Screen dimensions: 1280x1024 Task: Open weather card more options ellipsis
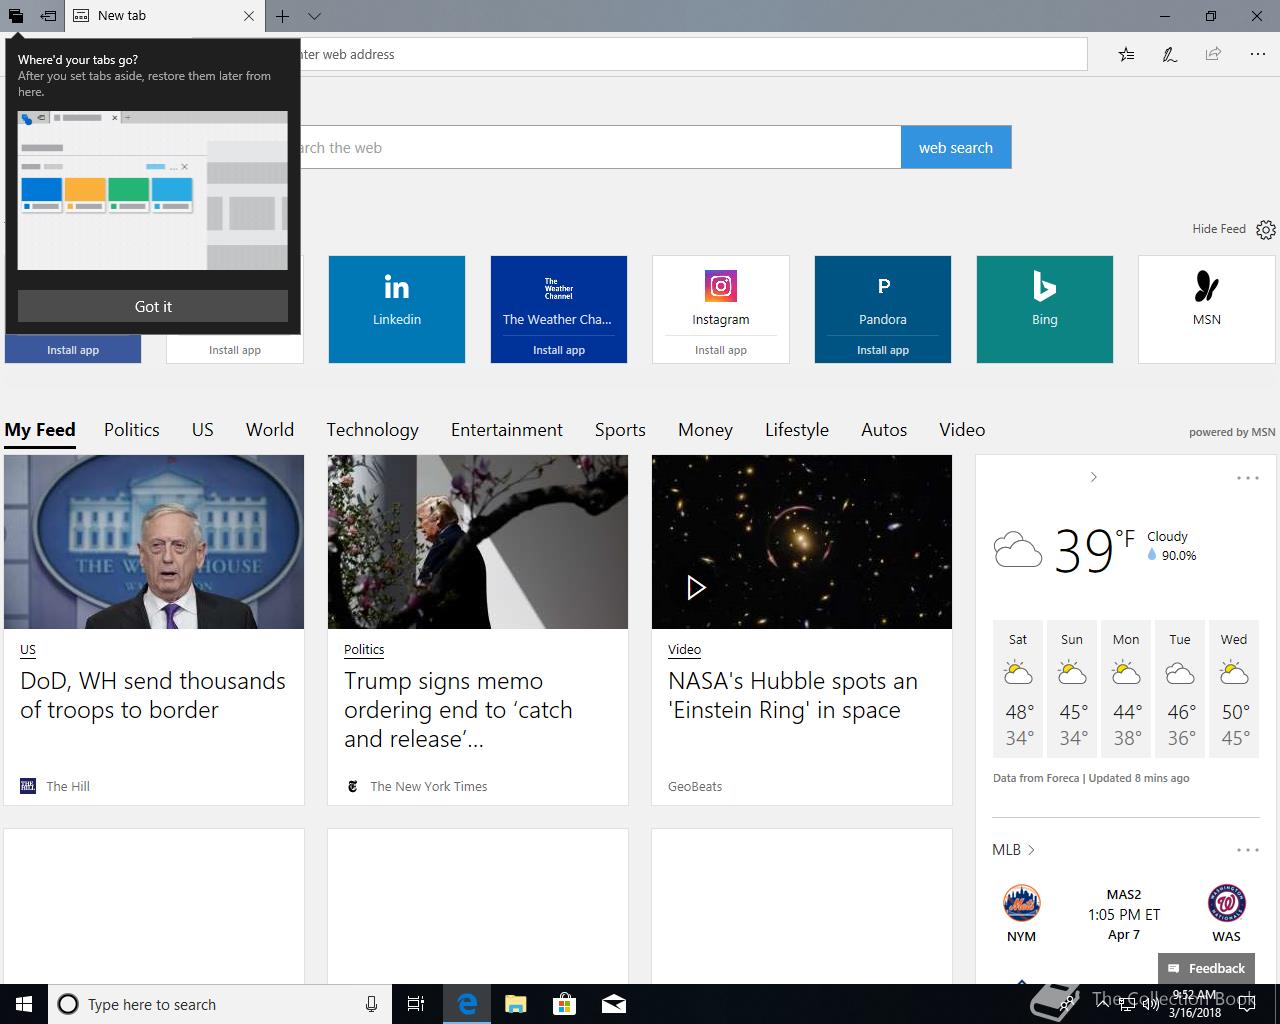[1248, 478]
